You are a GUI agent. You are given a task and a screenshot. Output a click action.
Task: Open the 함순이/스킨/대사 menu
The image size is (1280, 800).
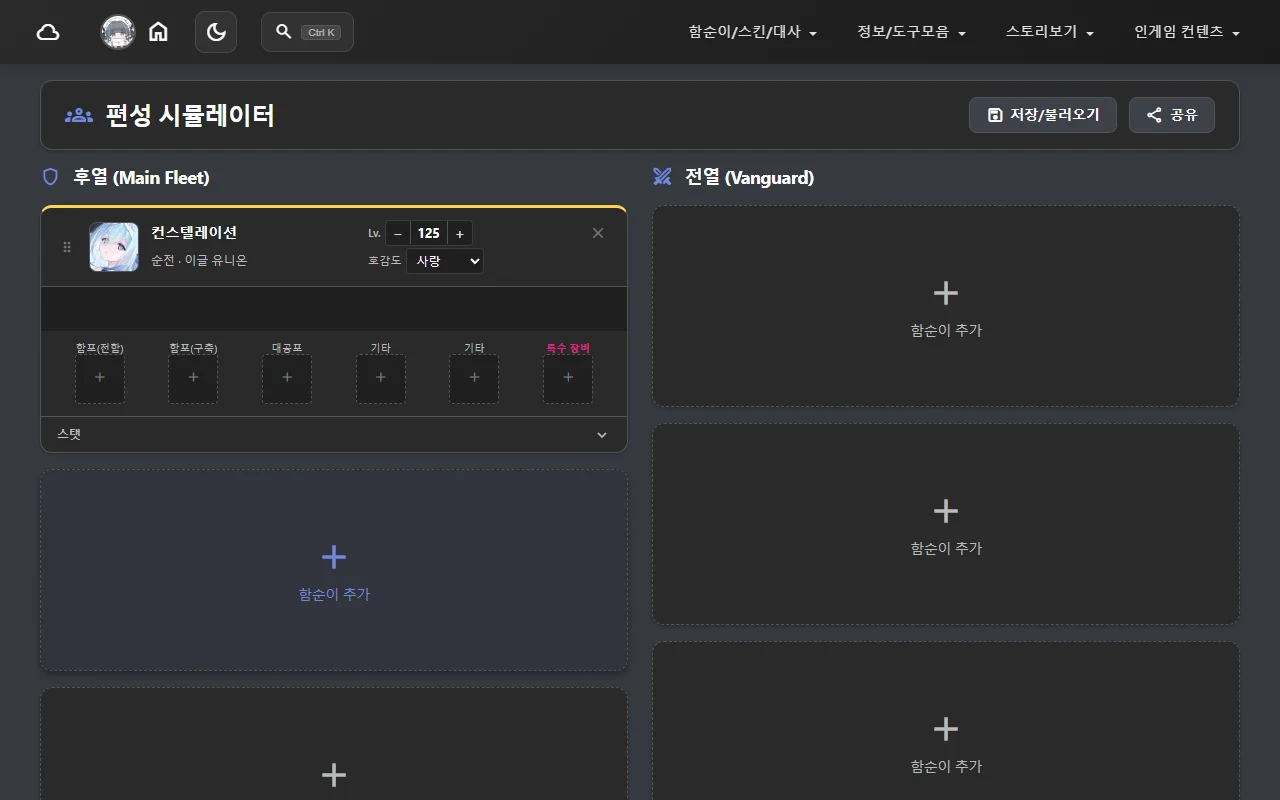pyautogui.click(x=753, y=32)
